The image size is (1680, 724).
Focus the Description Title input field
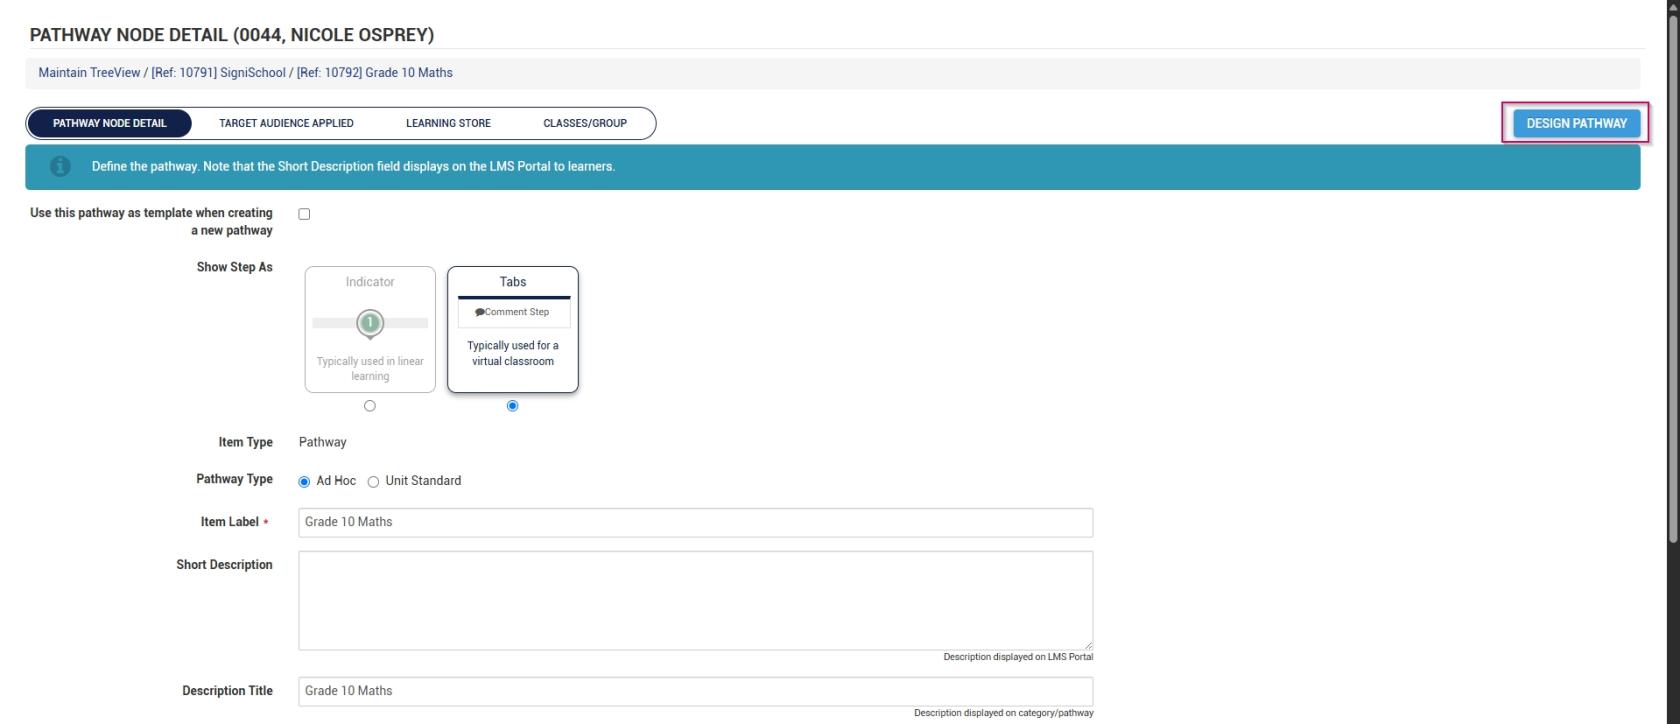click(x=696, y=691)
